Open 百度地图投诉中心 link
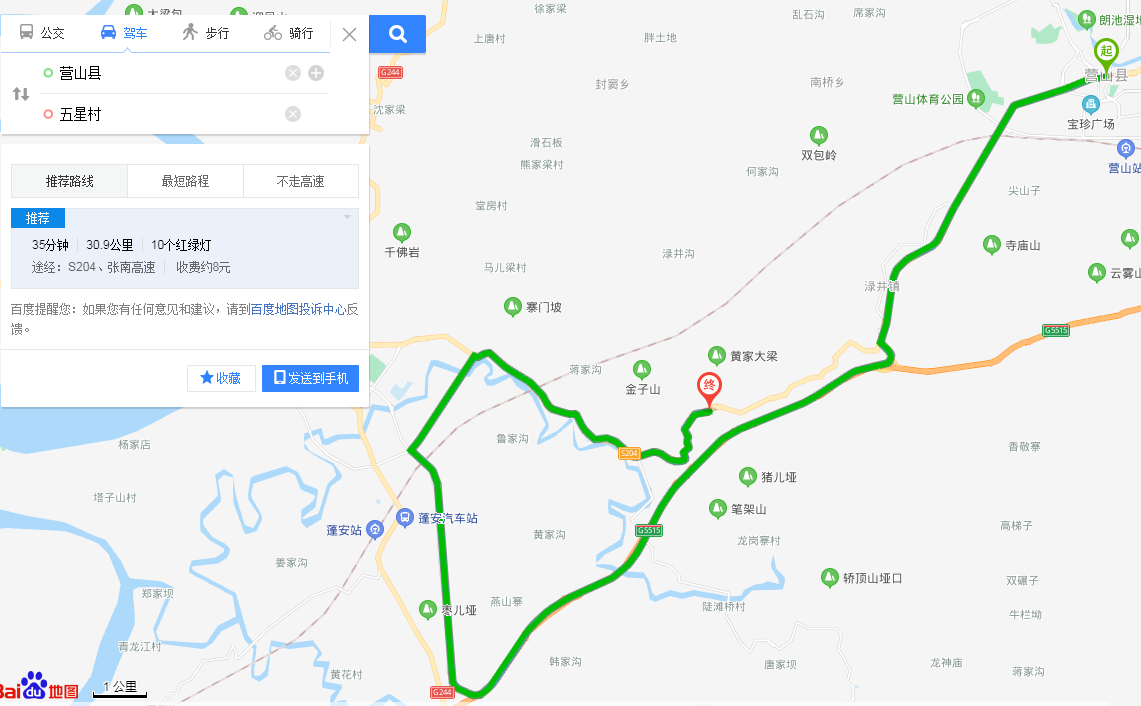The image size is (1141, 706). (x=298, y=309)
